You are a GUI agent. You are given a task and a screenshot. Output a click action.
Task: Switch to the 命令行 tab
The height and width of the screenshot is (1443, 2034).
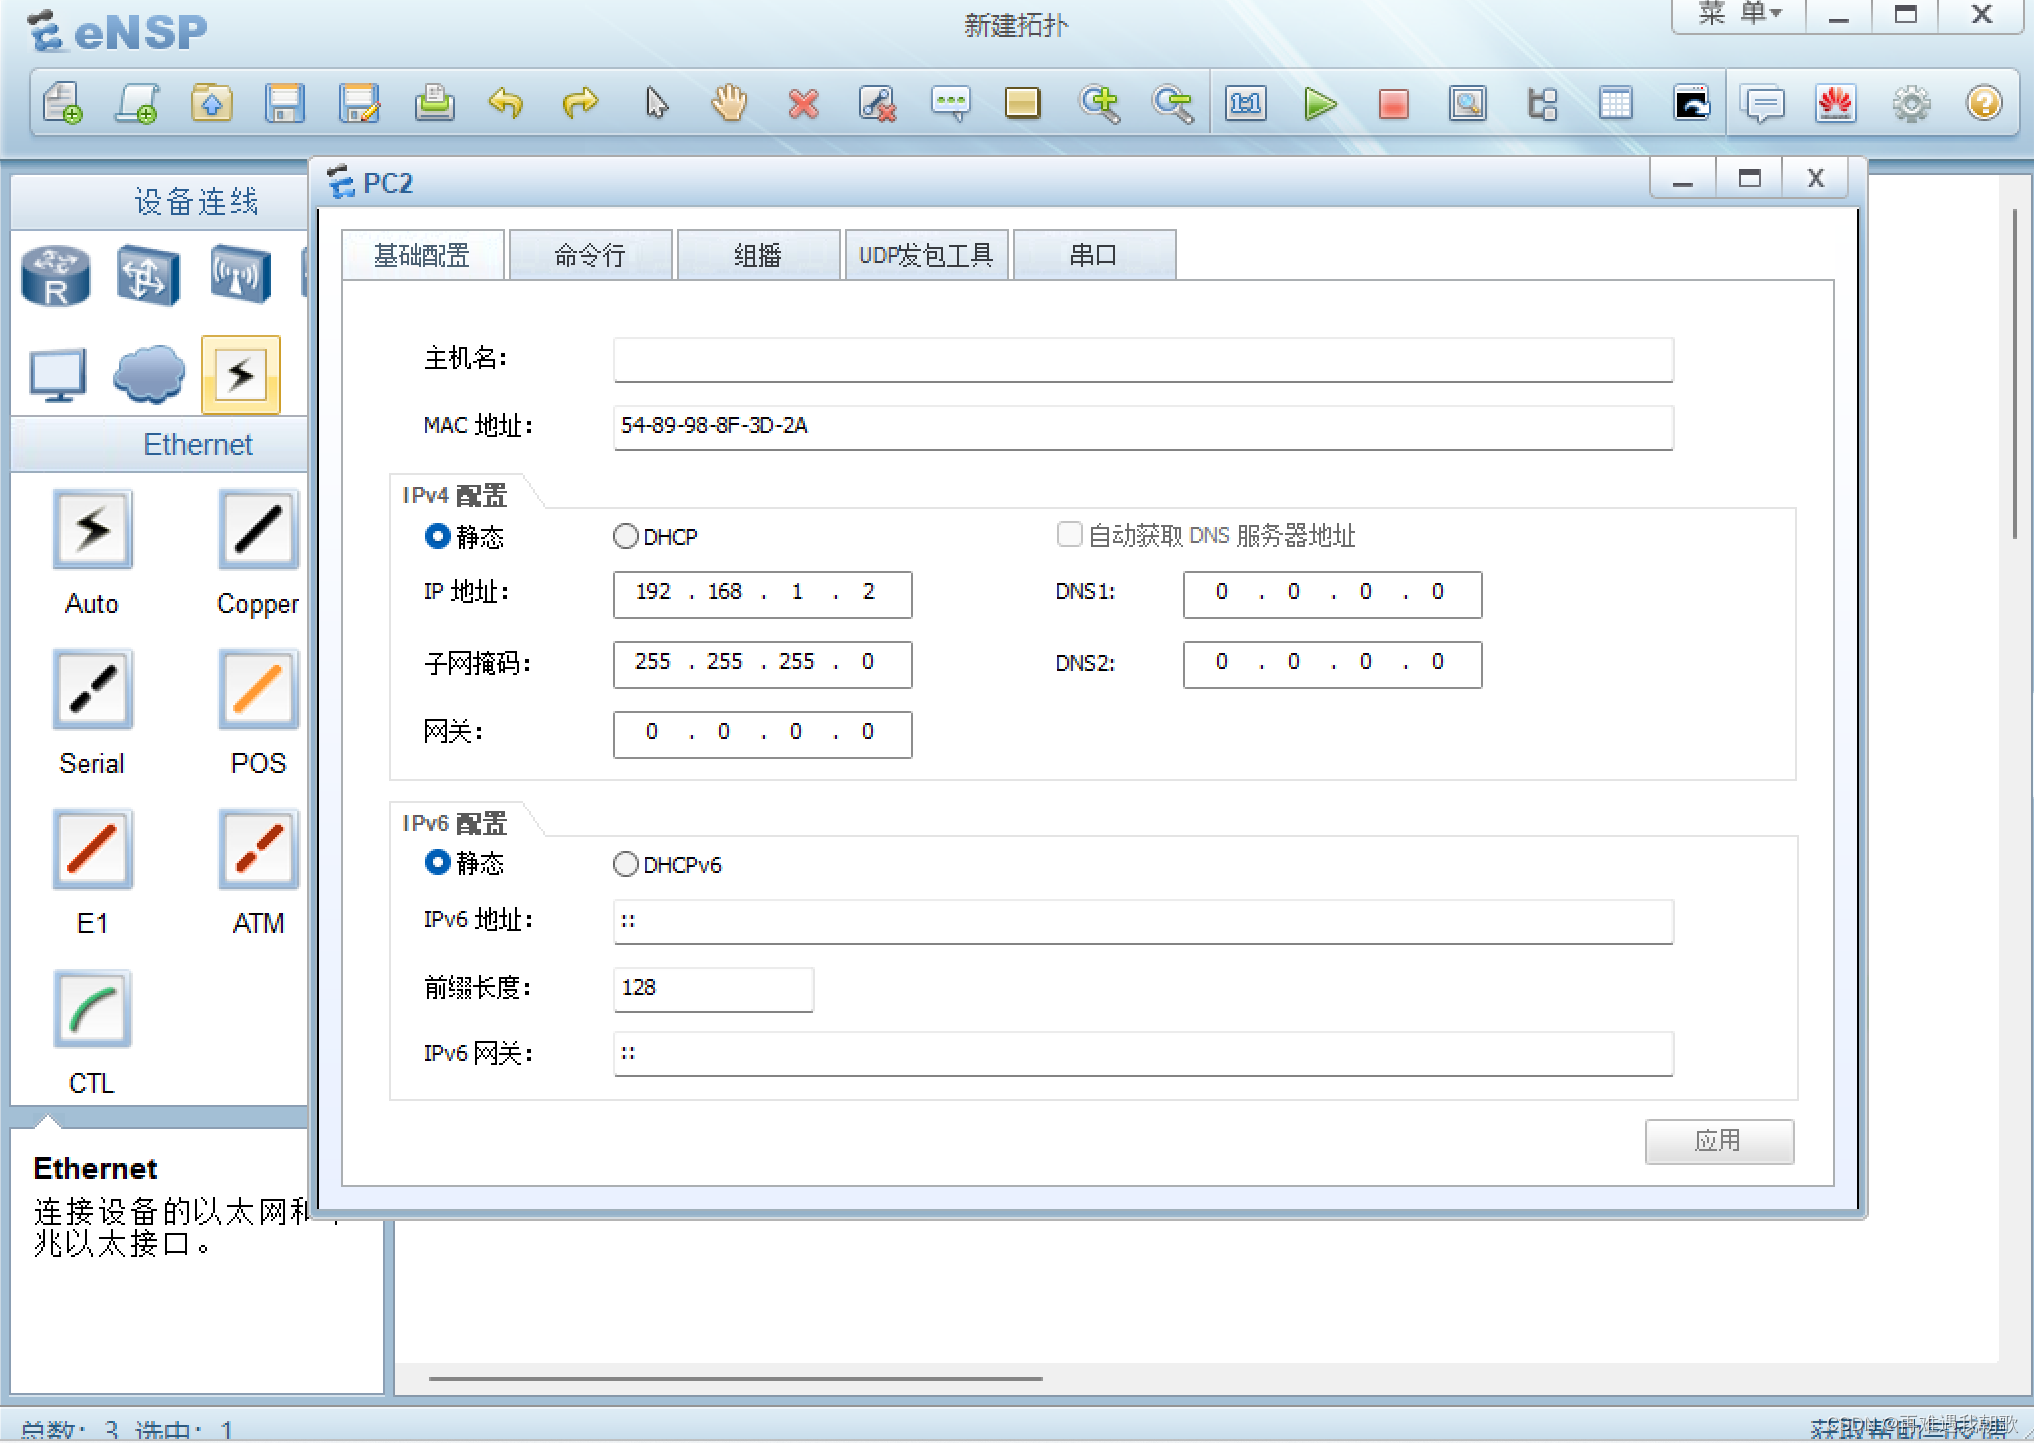(590, 256)
